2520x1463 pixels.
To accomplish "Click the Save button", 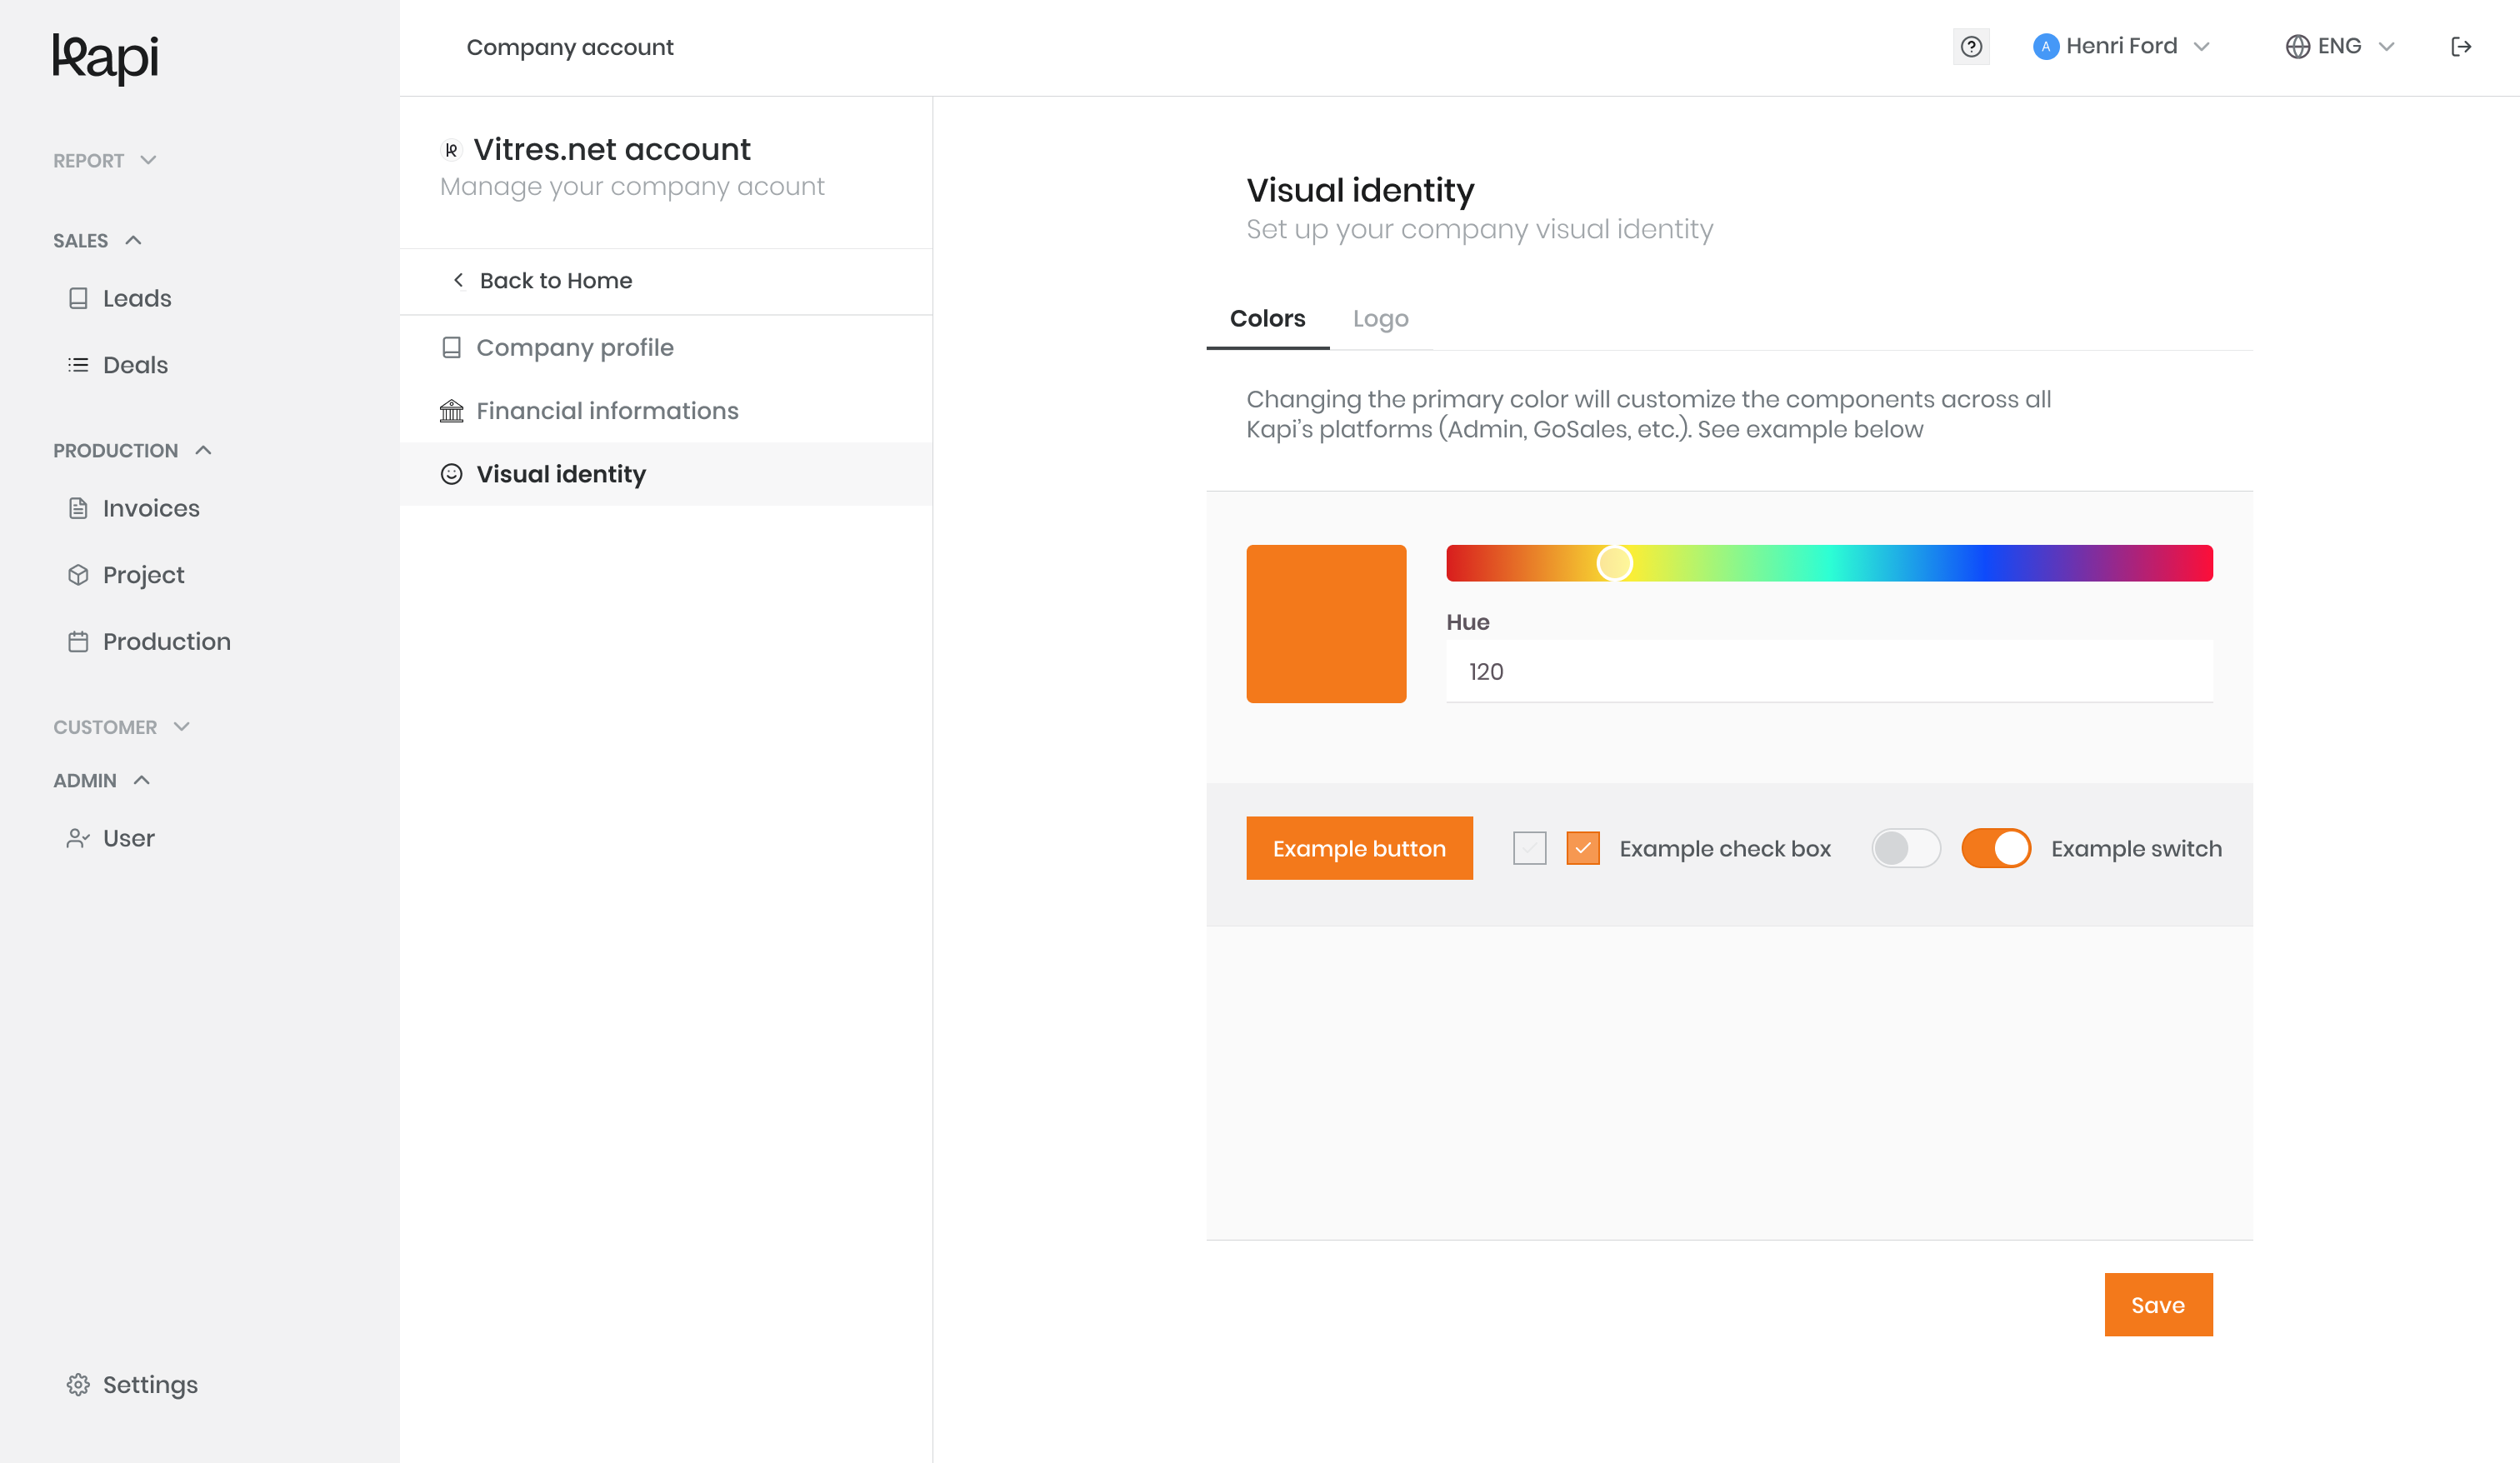I will point(2158,1304).
